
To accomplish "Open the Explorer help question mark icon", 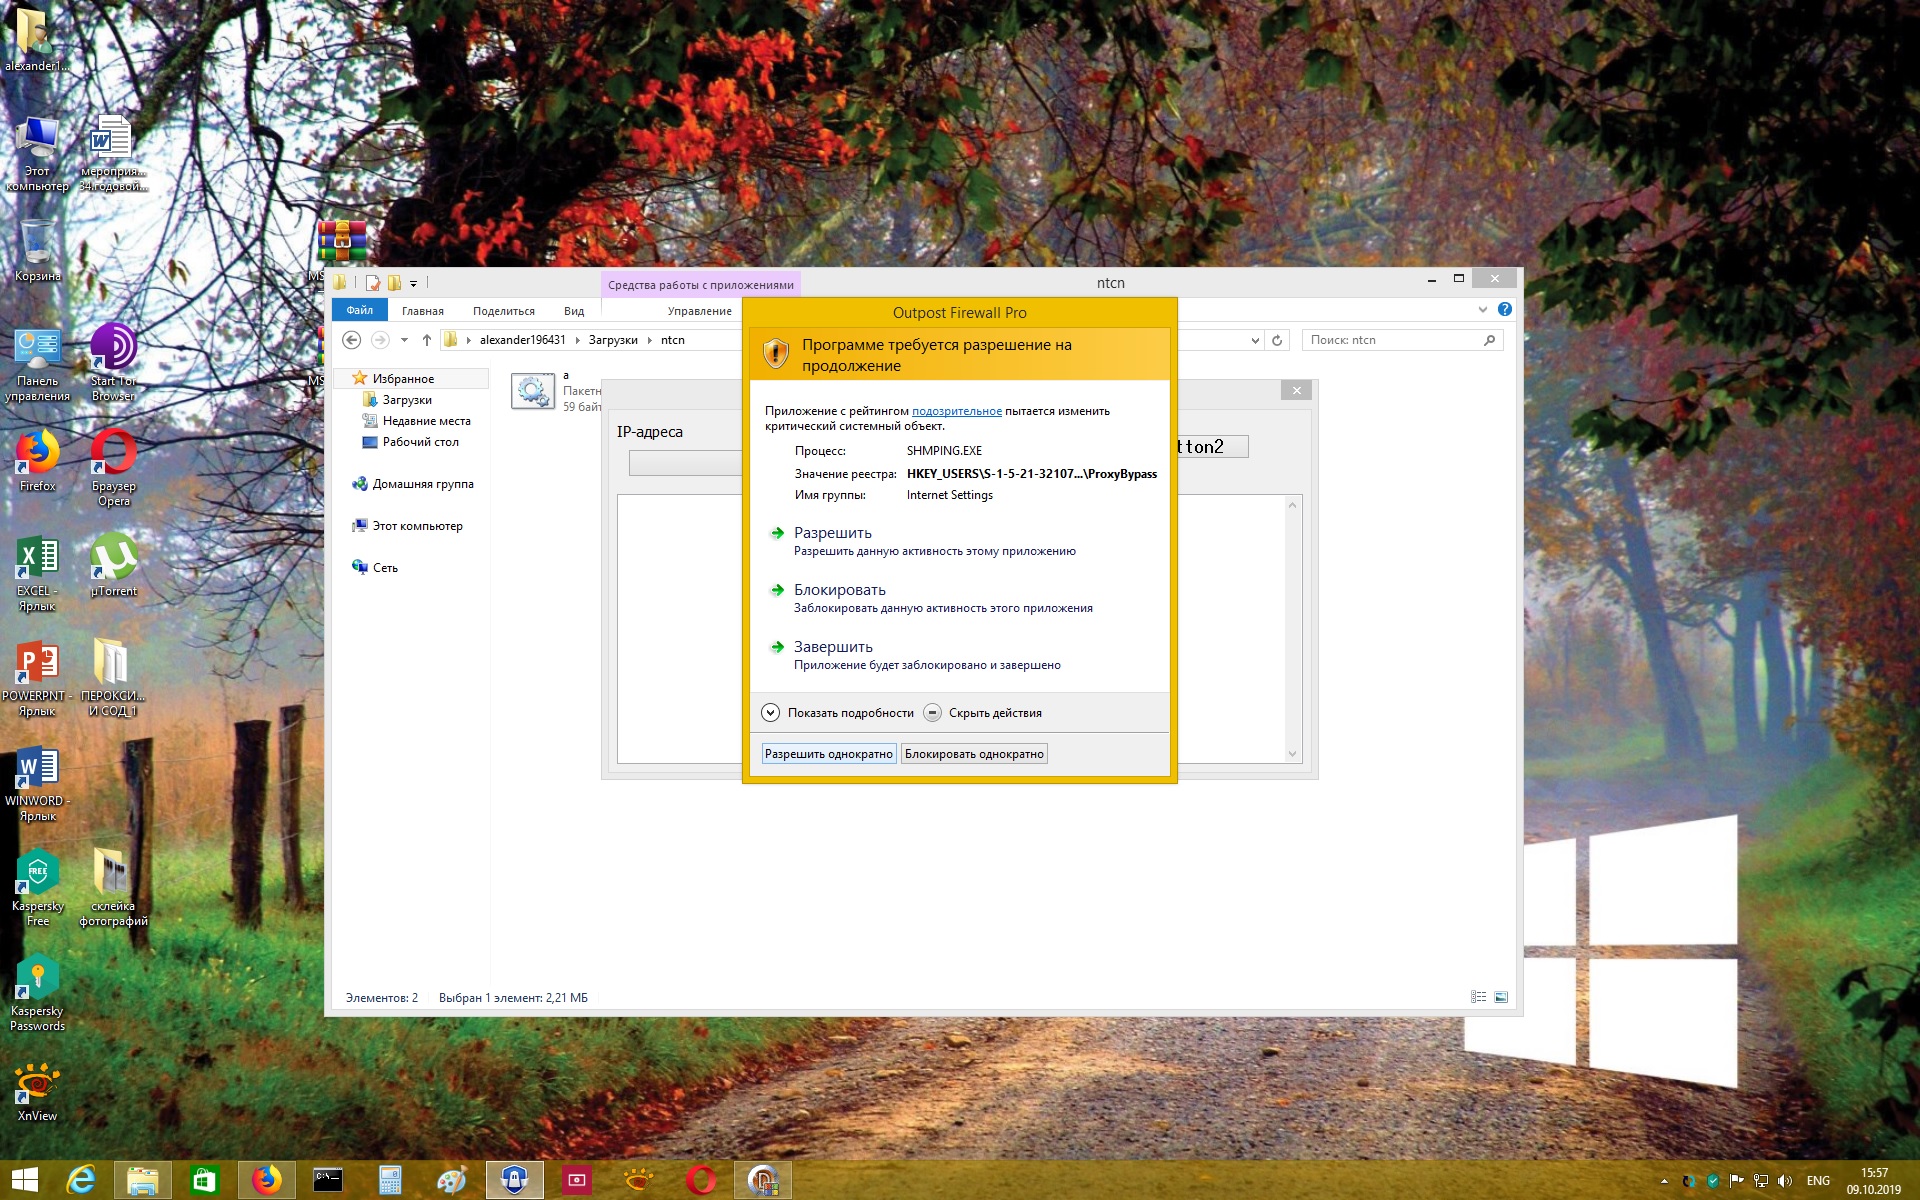I will click(x=1504, y=310).
